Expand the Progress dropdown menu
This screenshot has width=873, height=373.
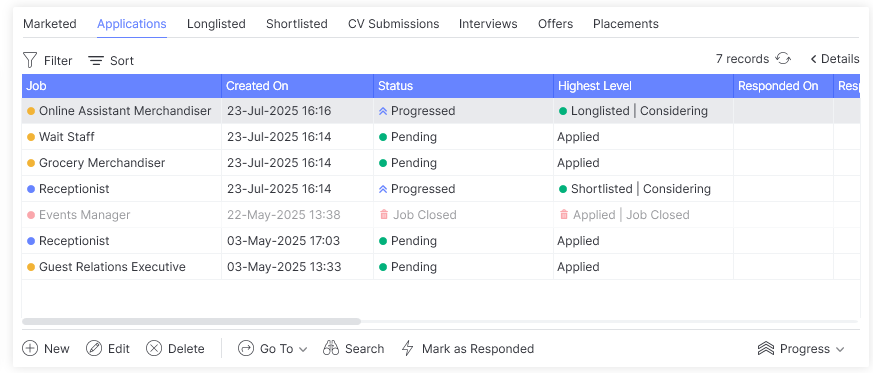[801, 349]
